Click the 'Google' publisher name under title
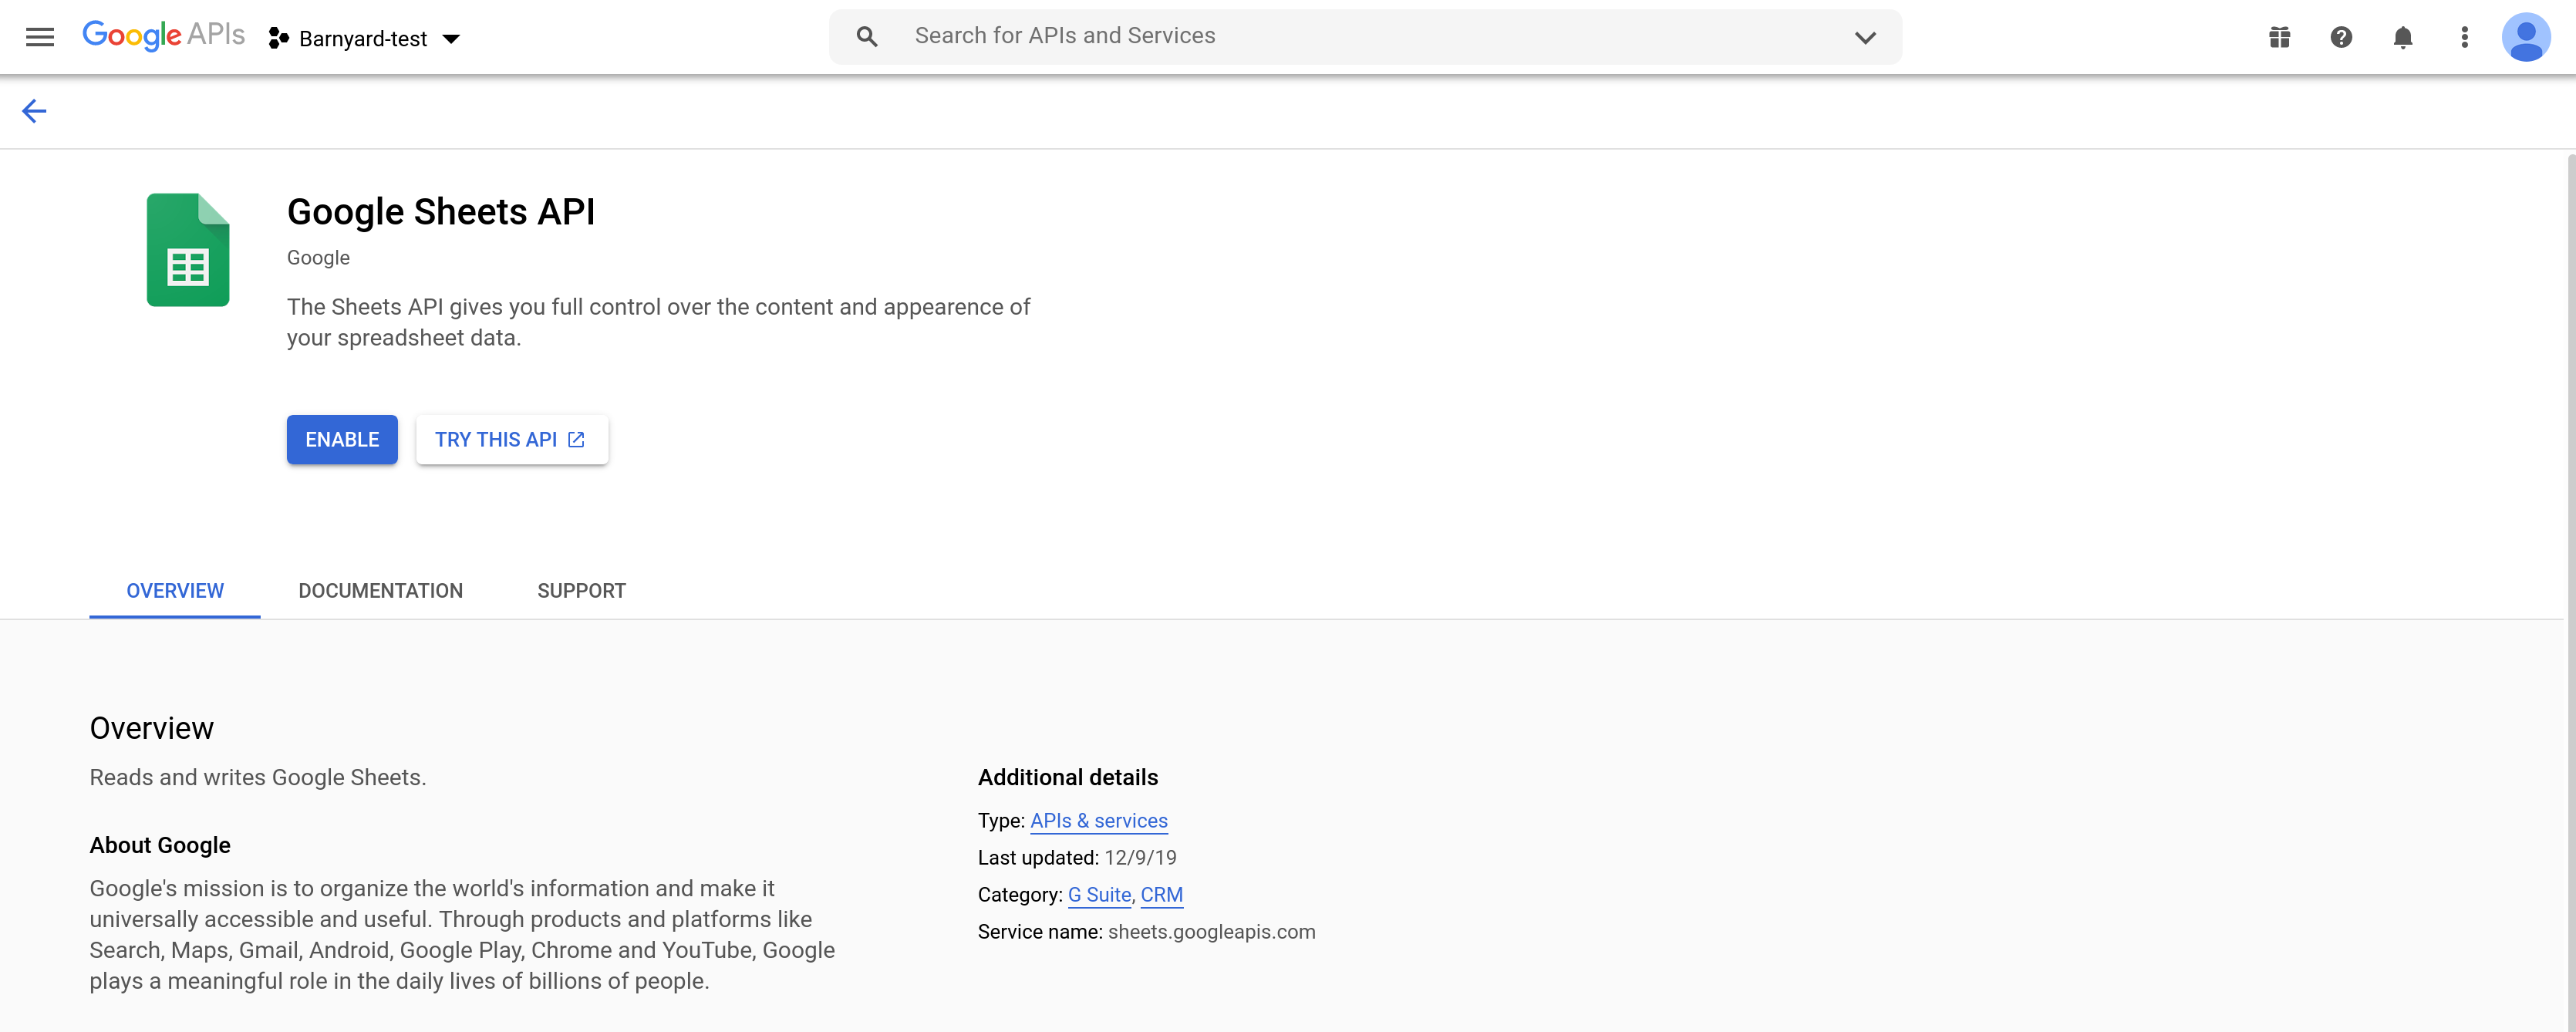Viewport: 2576px width, 1032px height. [318, 257]
